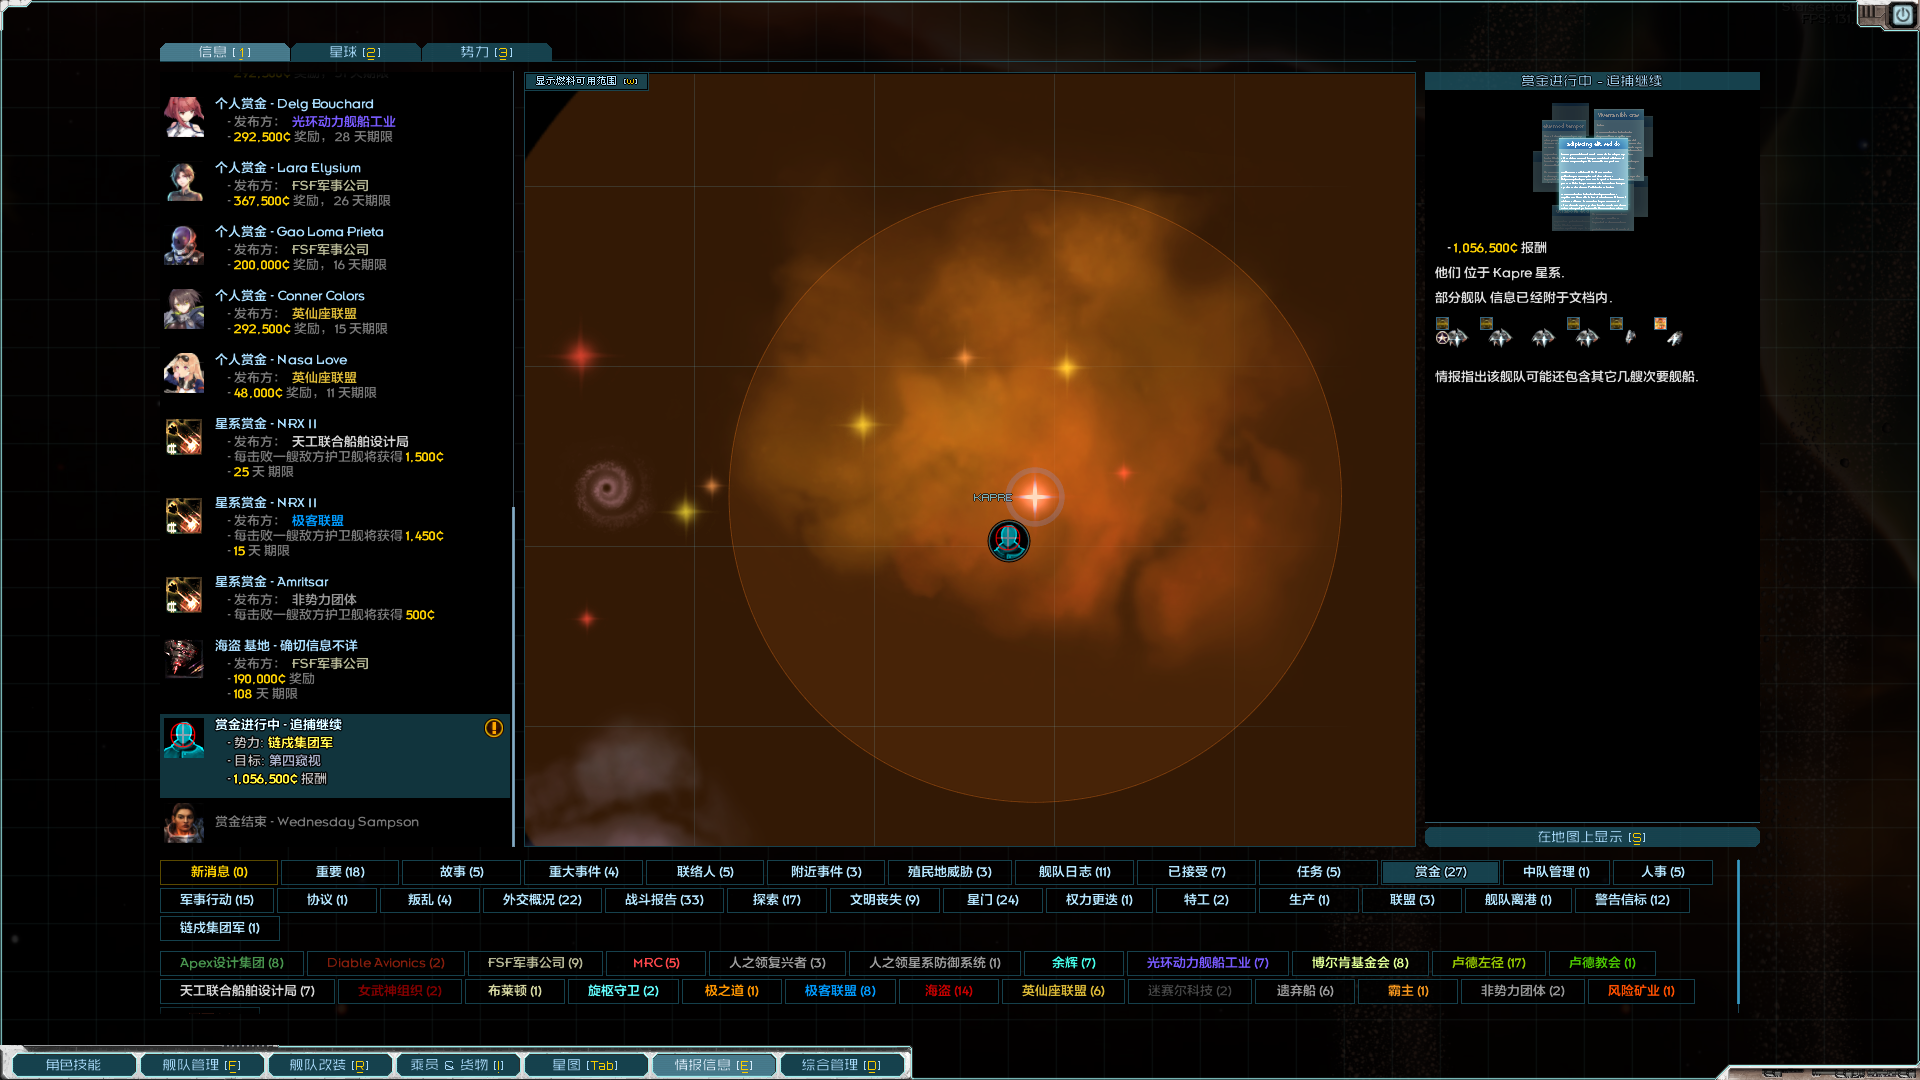Toggle the 赏金 (27) filter tag
Image resolution: width=1920 pixels, height=1080 pixels.
1440,872
